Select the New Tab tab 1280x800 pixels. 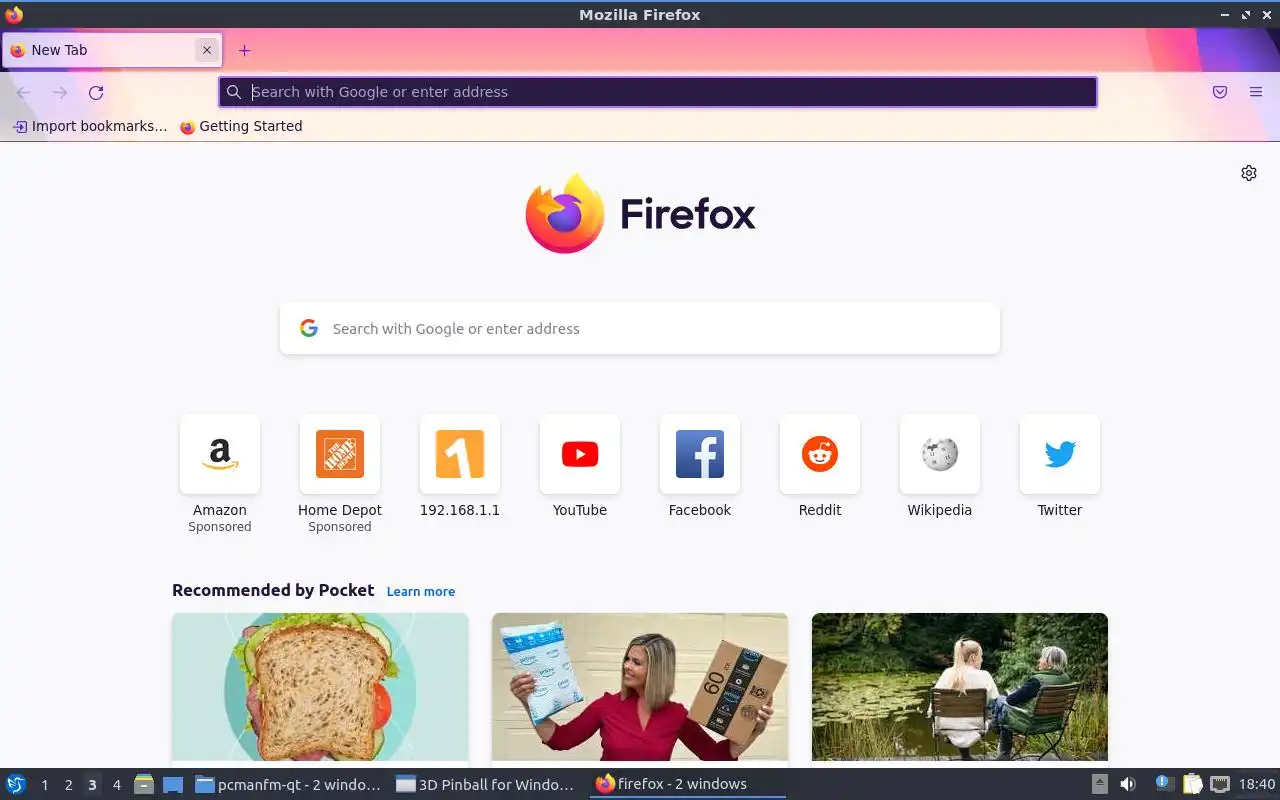coord(112,50)
